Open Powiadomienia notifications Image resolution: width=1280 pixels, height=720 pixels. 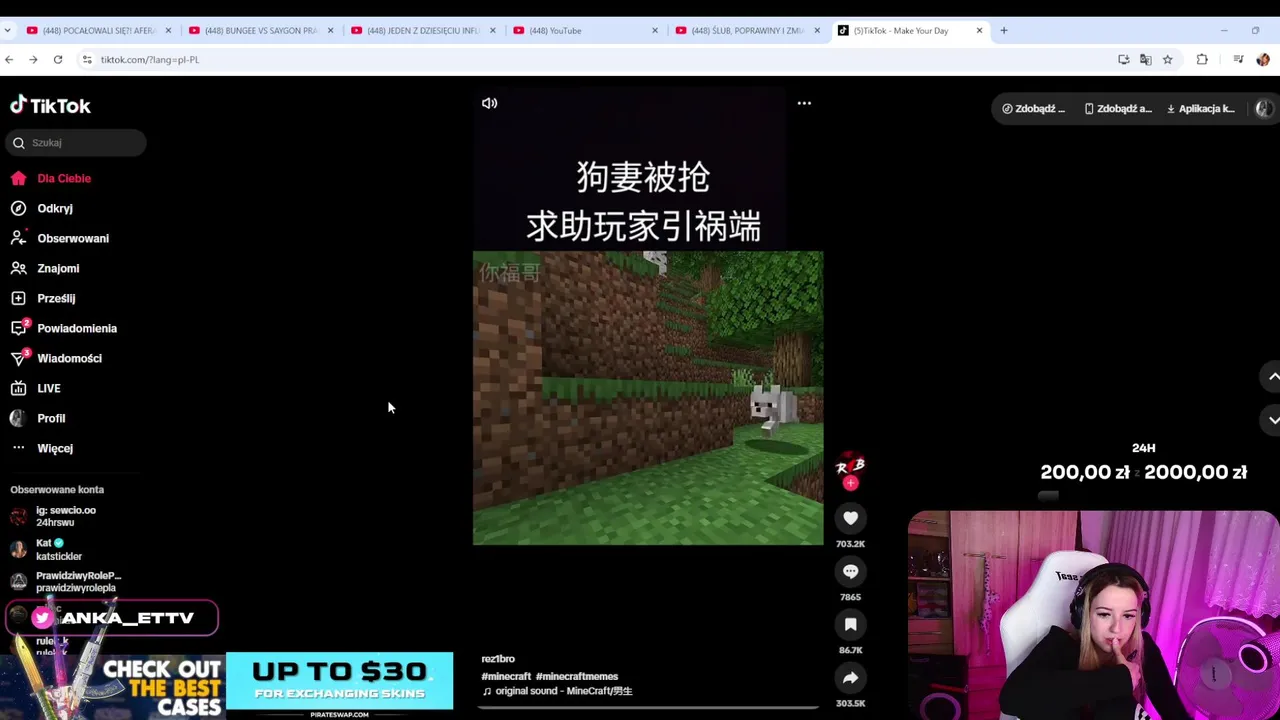pyautogui.click(x=77, y=328)
